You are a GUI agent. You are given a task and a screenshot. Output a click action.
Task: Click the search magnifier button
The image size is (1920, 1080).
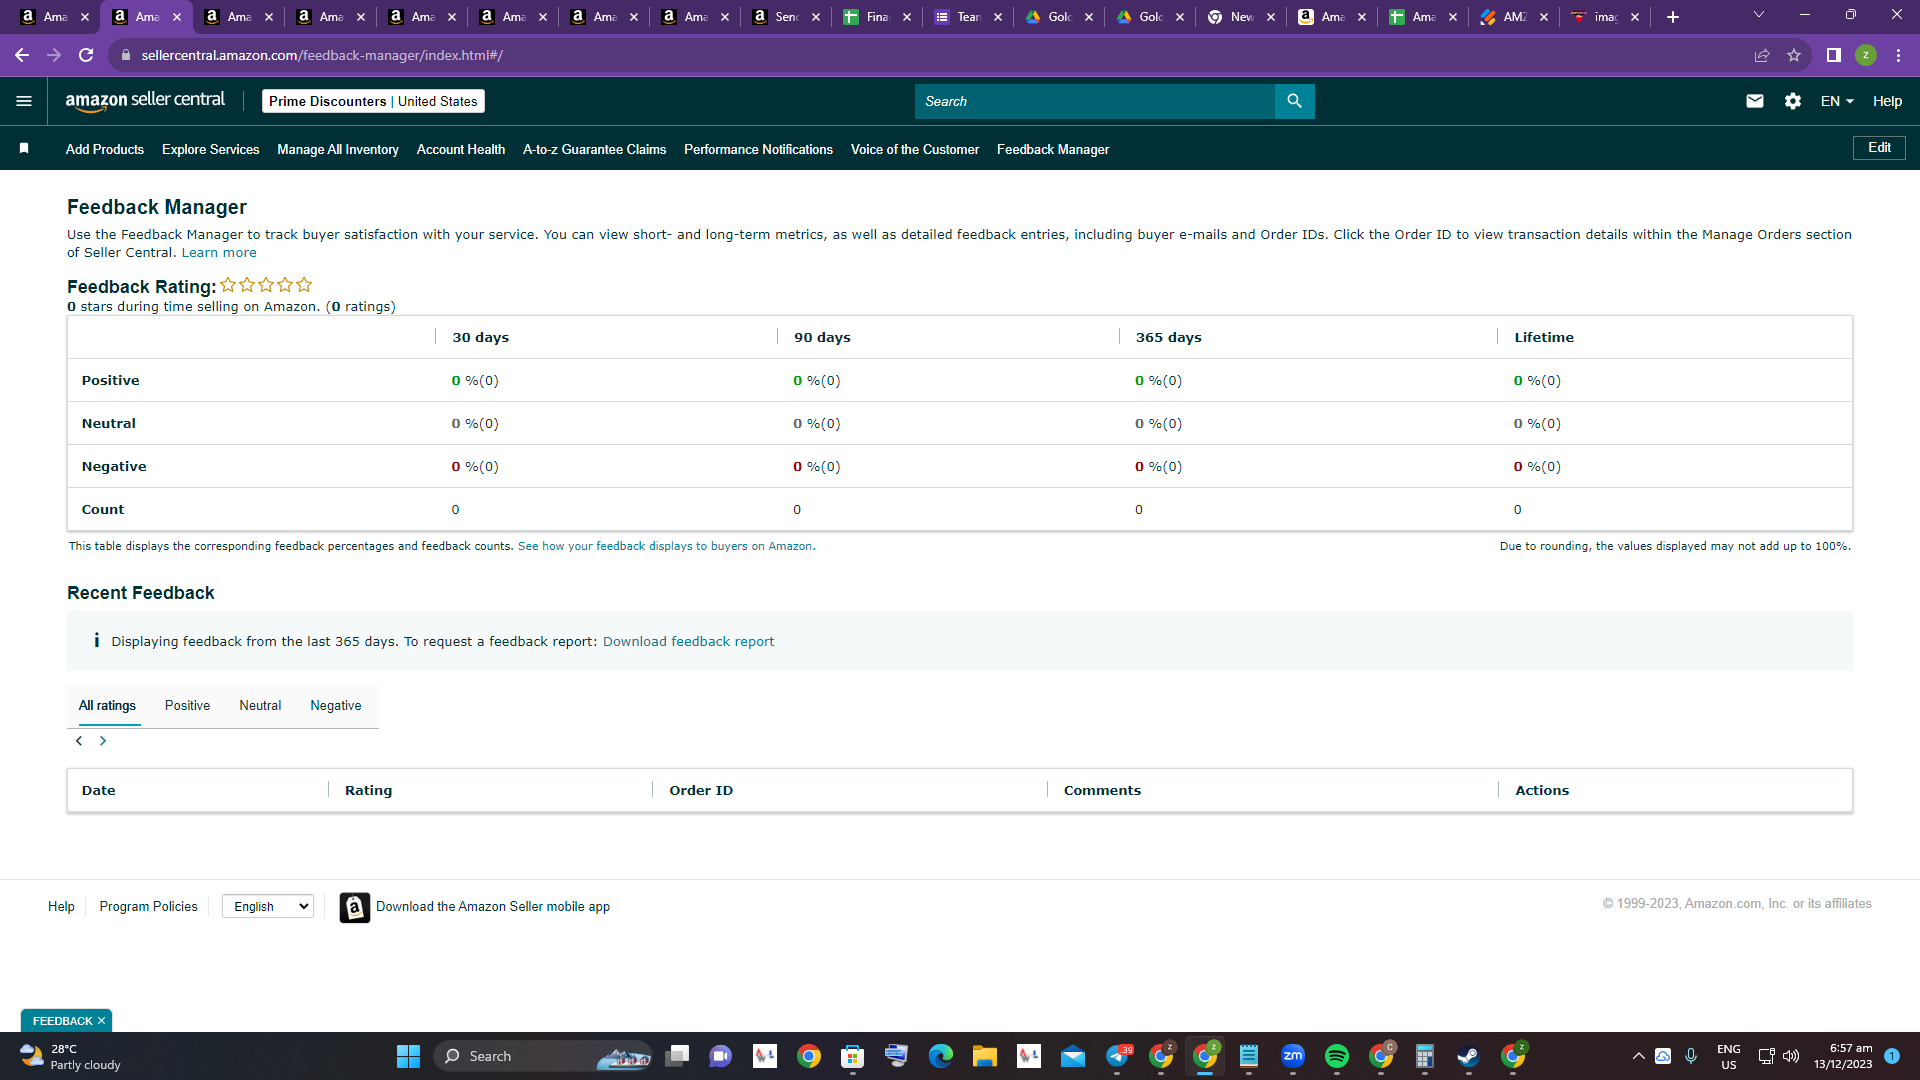pos(1294,101)
